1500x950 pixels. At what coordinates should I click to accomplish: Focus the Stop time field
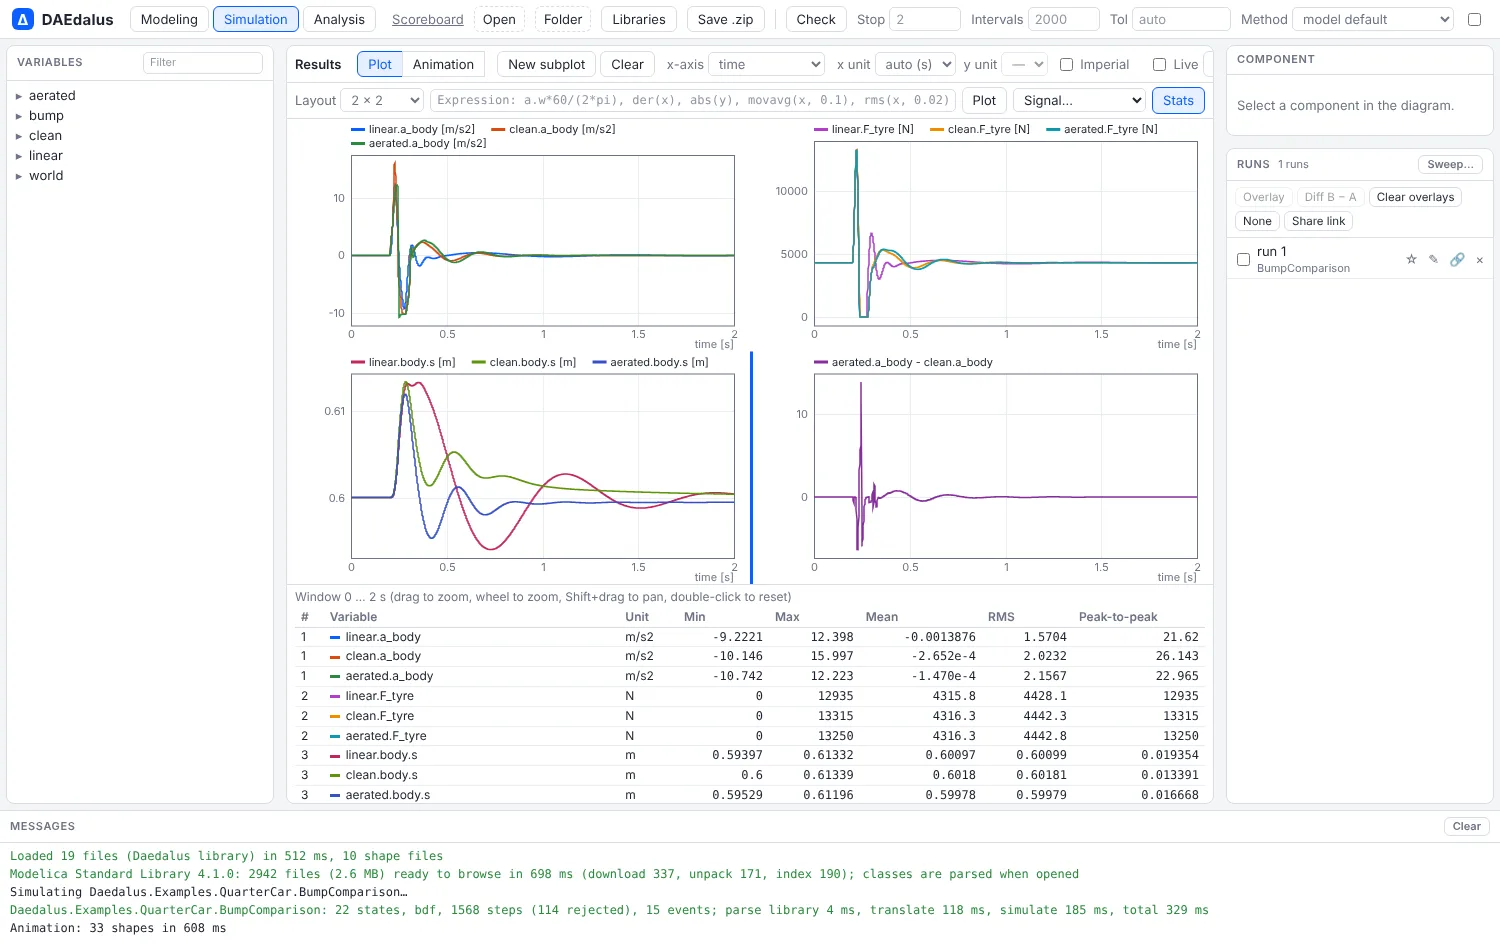point(924,19)
